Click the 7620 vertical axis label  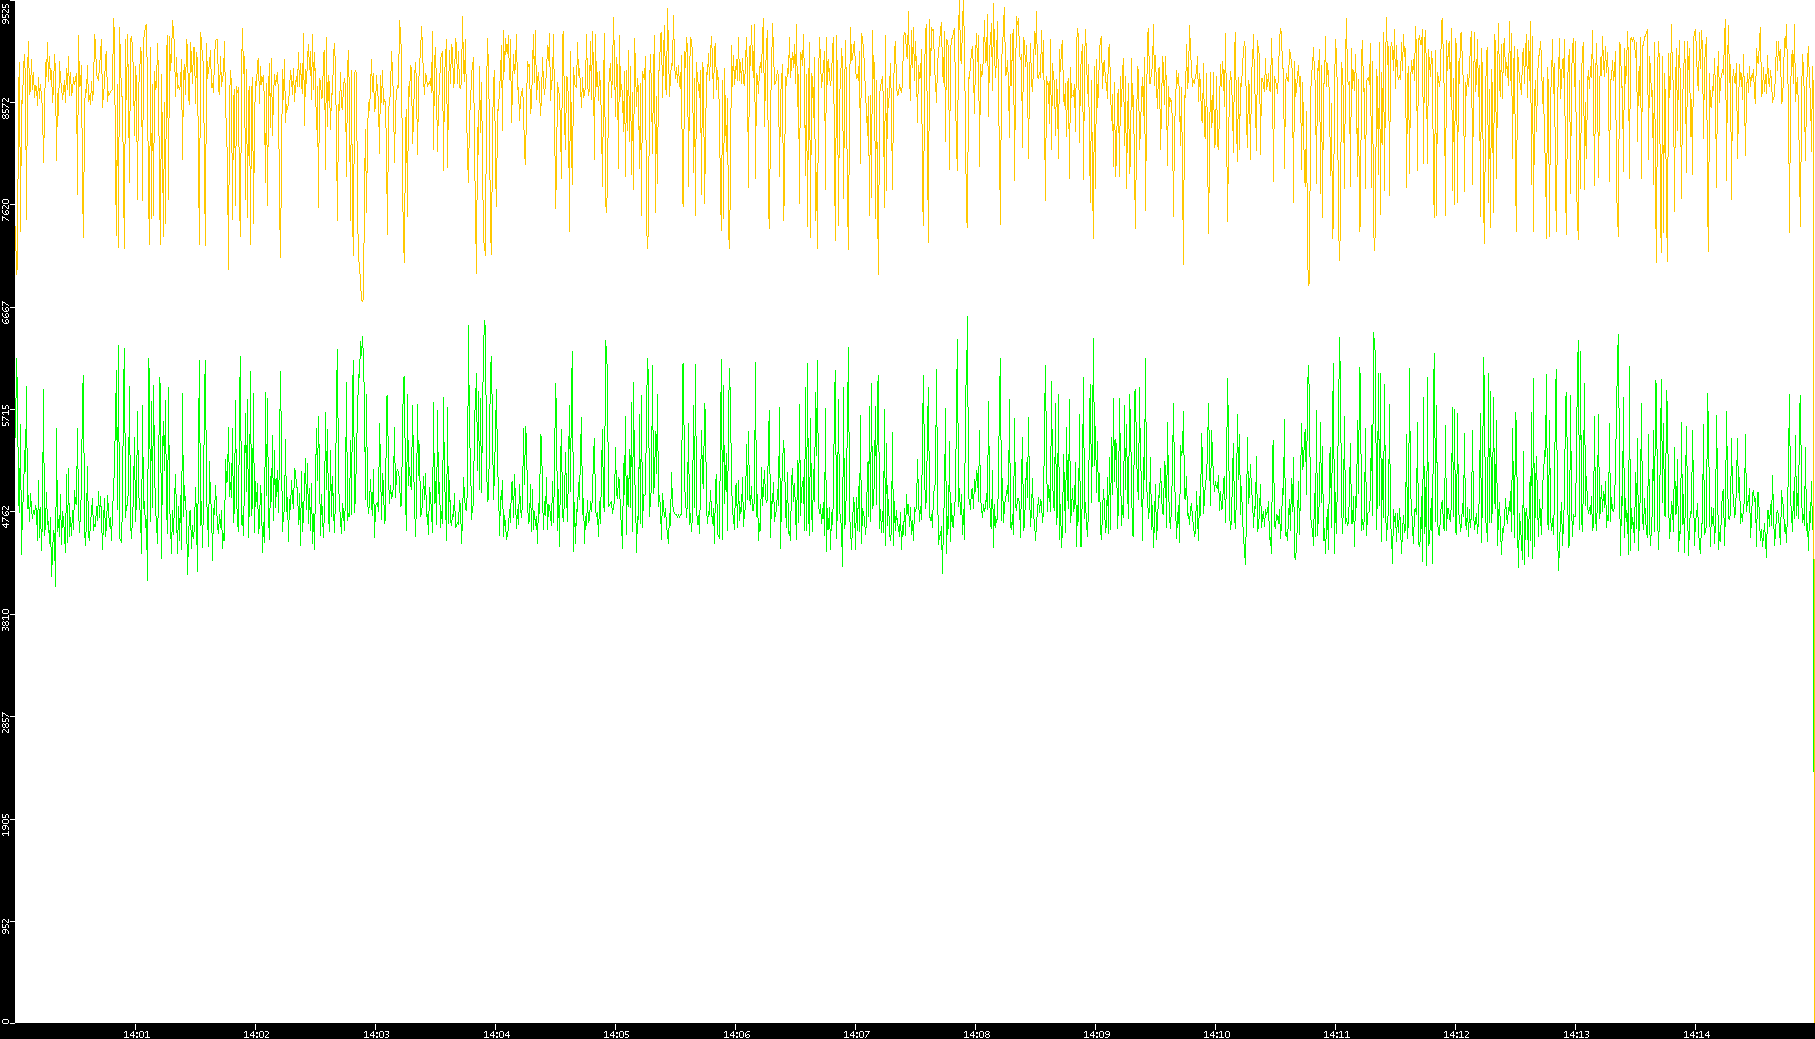click(x=7, y=210)
